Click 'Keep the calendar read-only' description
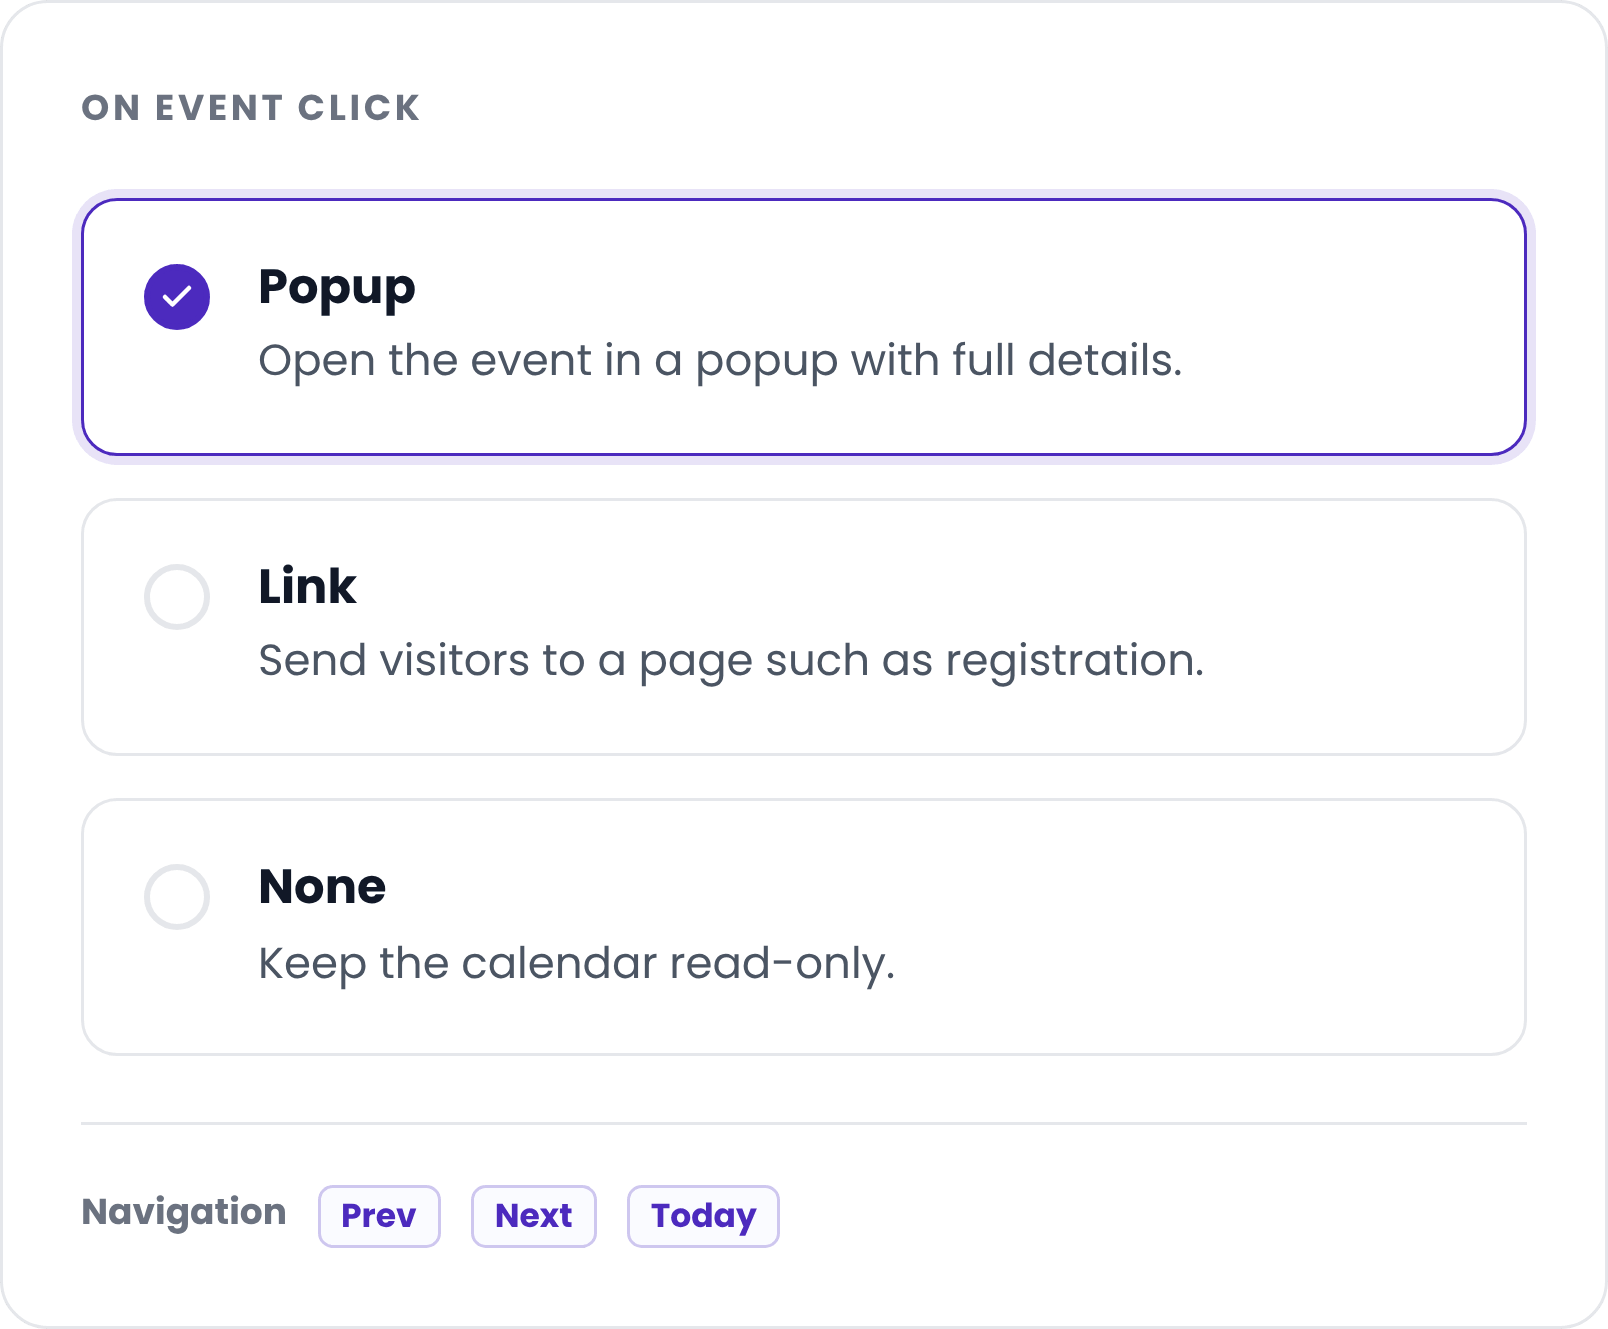 pos(577,964)
